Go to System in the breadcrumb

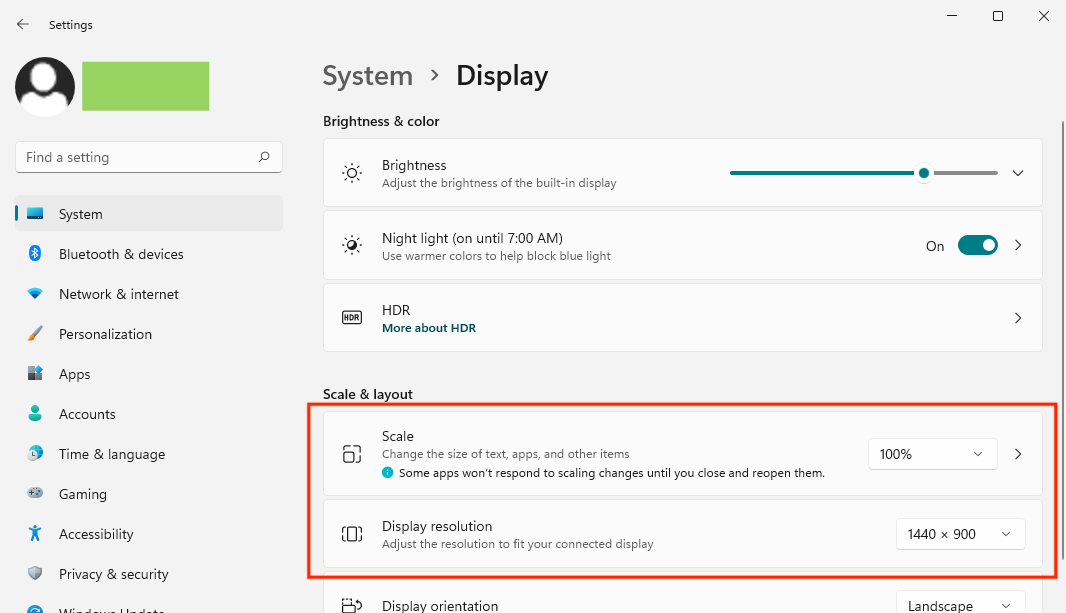[368, 75]
